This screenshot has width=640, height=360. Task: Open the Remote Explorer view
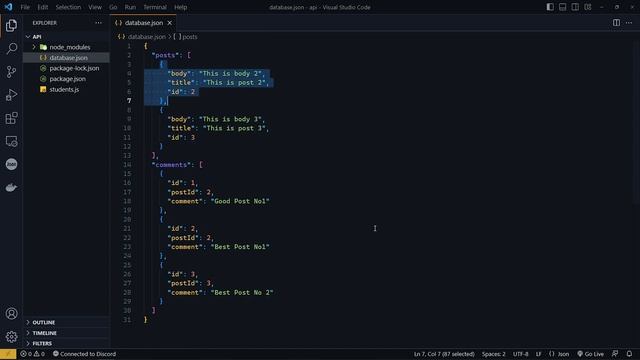tap(11, 142)
